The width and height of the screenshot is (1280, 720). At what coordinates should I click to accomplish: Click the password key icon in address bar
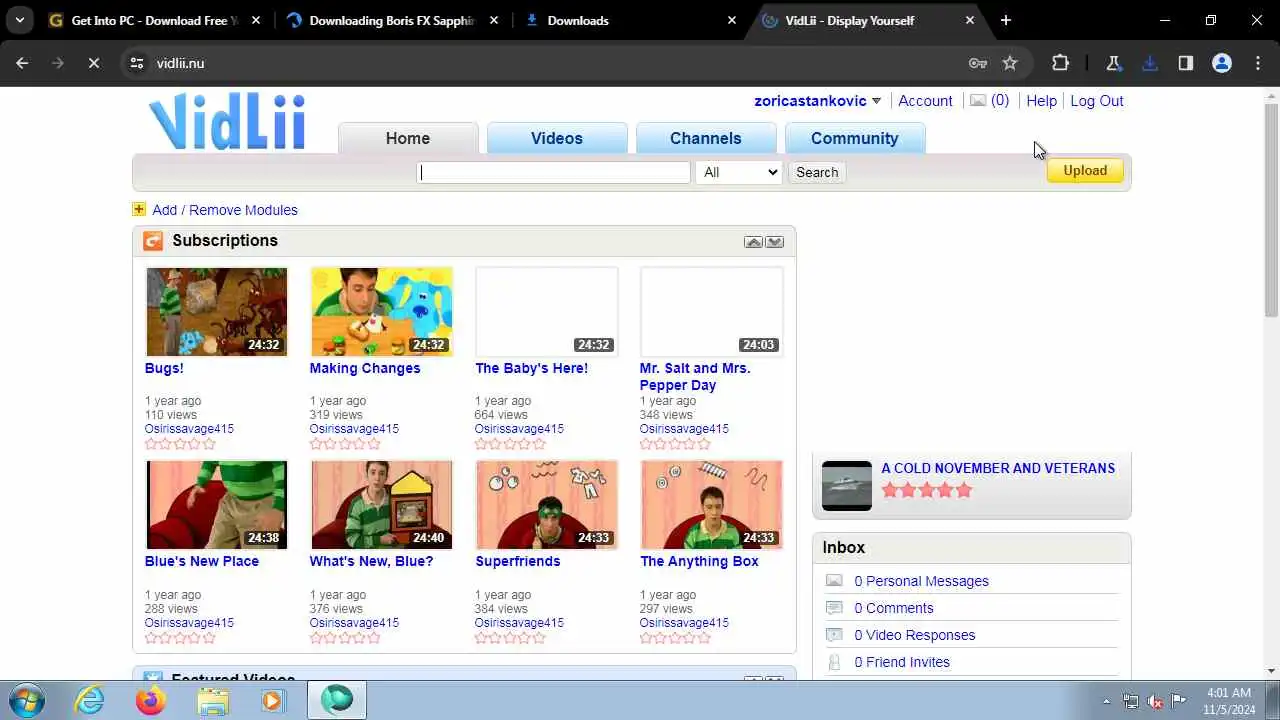tap(978, 63)
